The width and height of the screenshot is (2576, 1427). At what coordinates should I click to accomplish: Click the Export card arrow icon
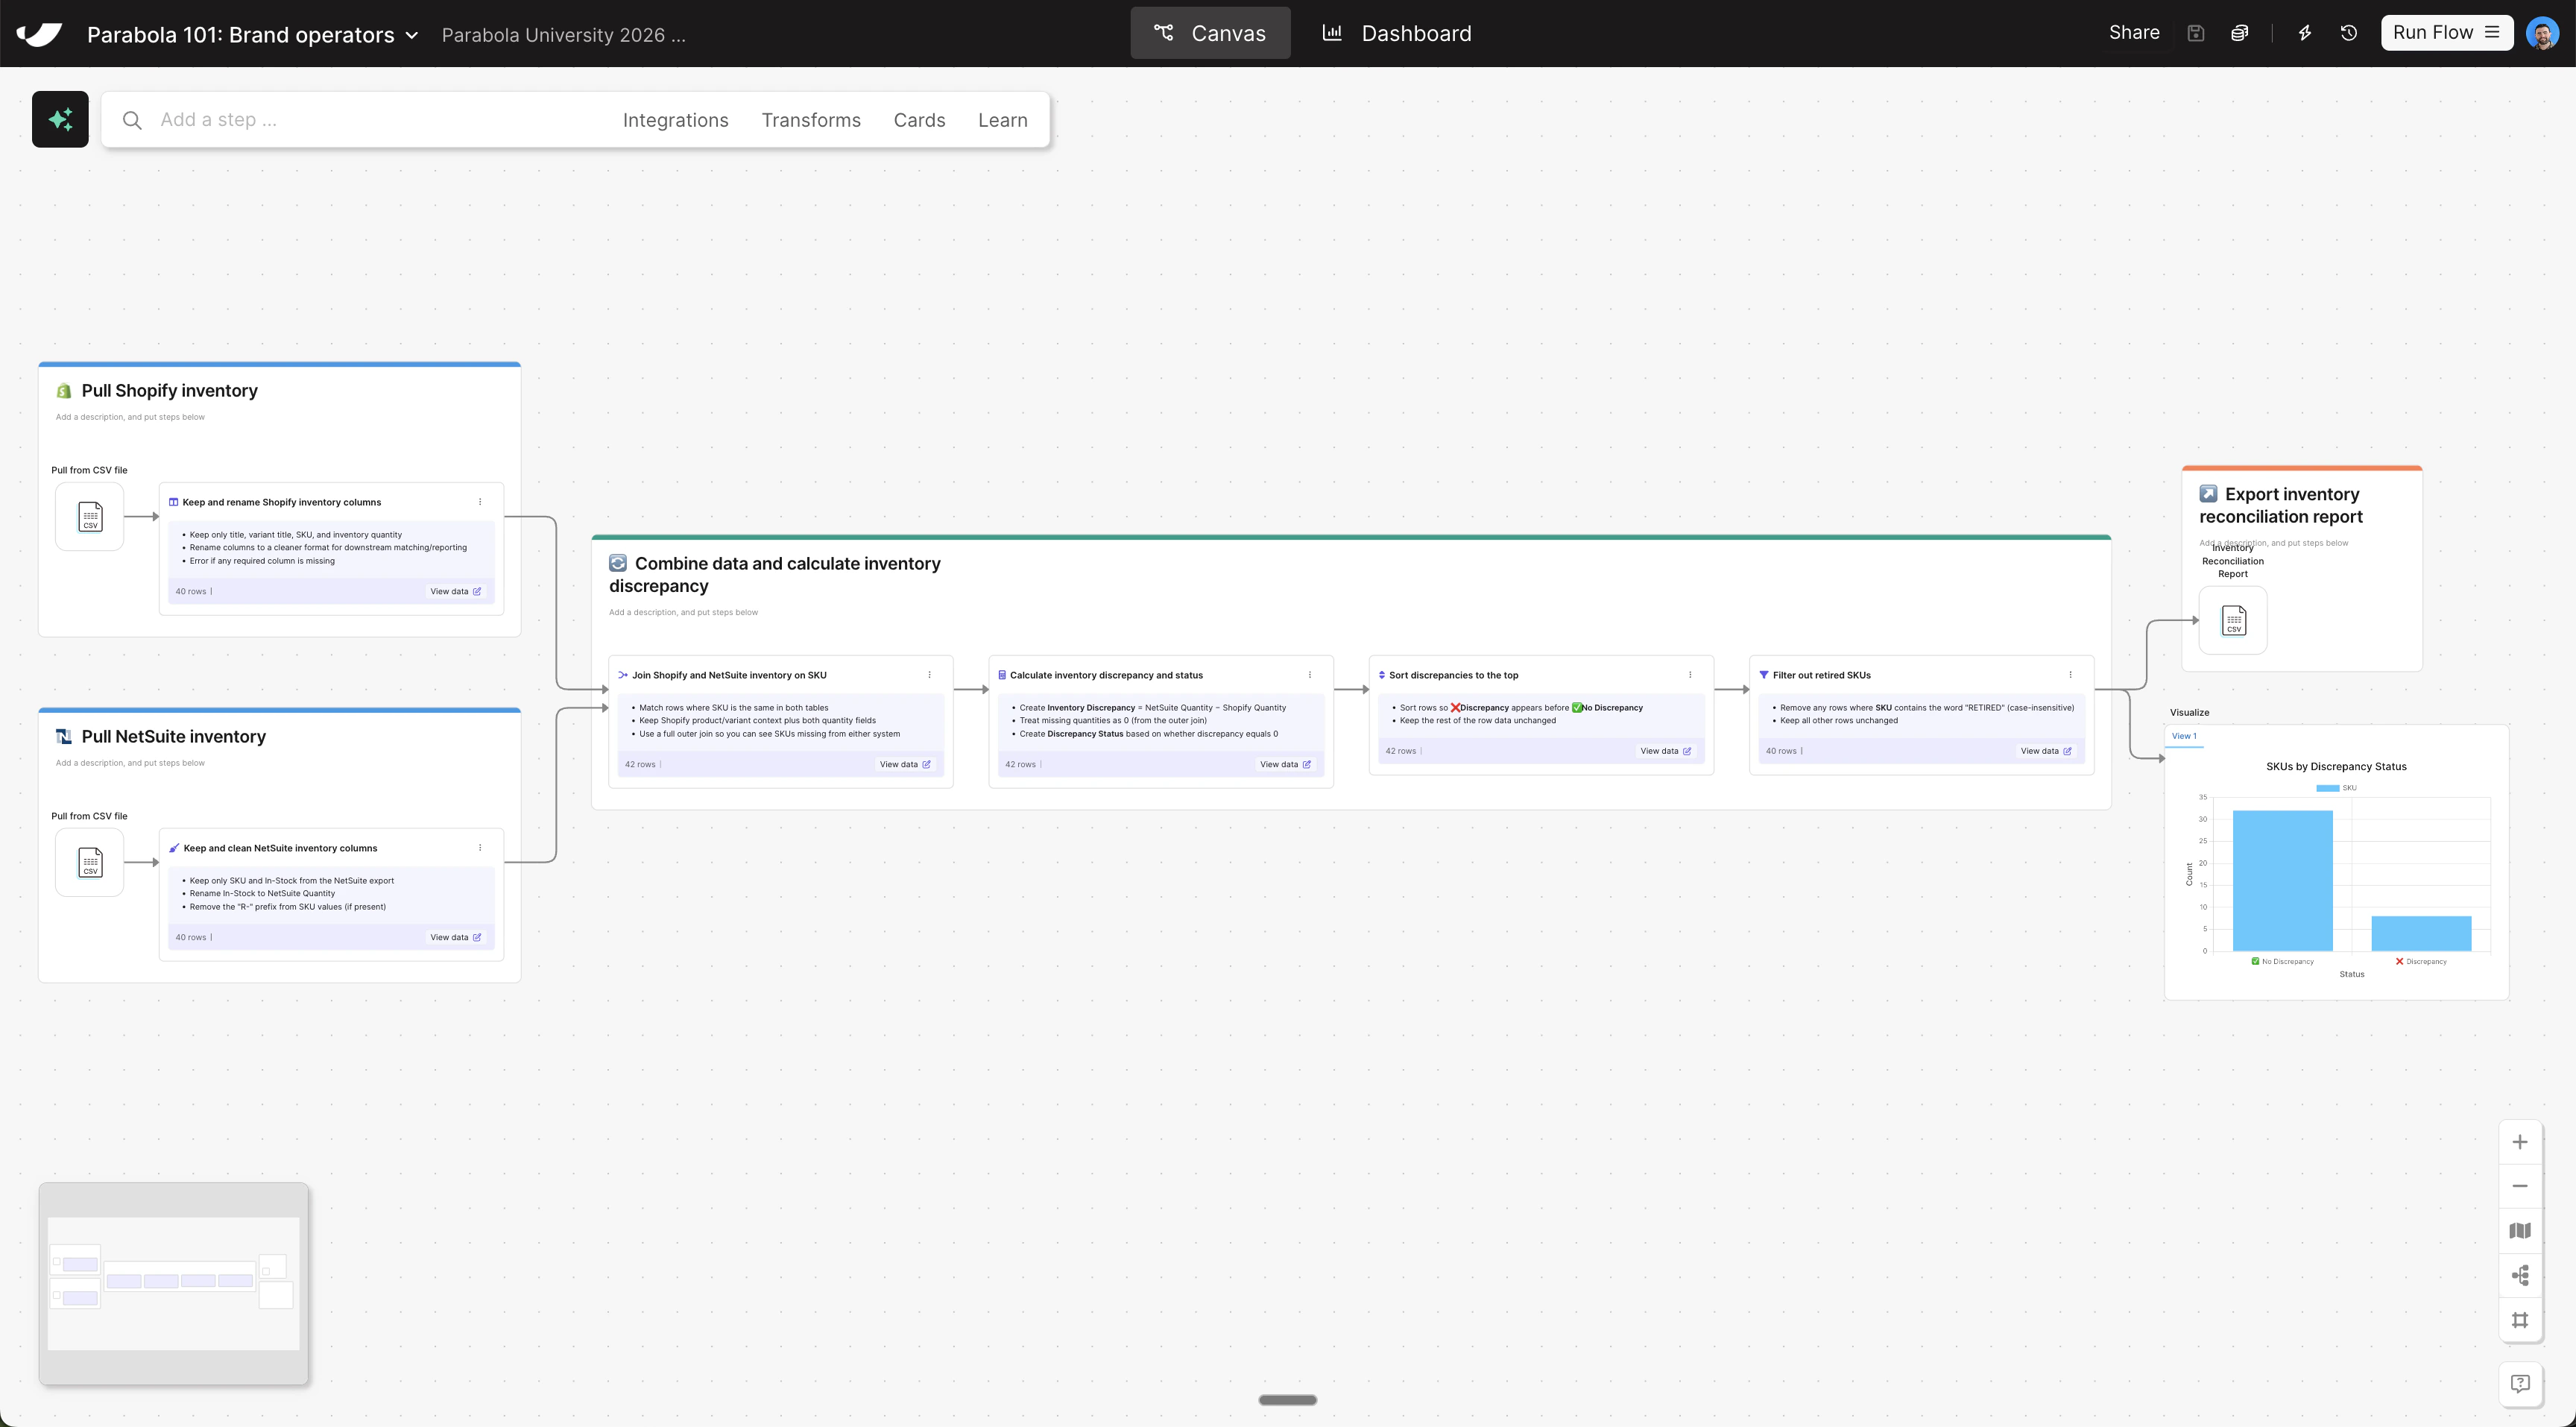(2209, 494)
